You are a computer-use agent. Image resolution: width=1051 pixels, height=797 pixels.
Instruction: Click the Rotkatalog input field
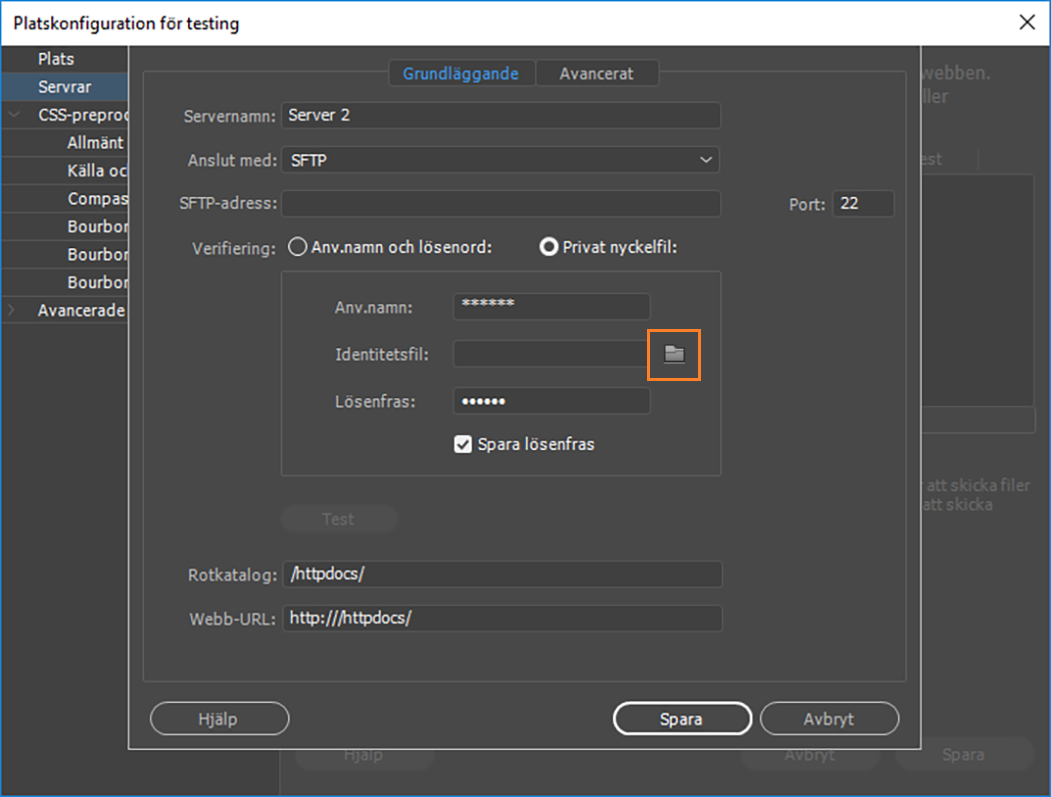(502, 574)
